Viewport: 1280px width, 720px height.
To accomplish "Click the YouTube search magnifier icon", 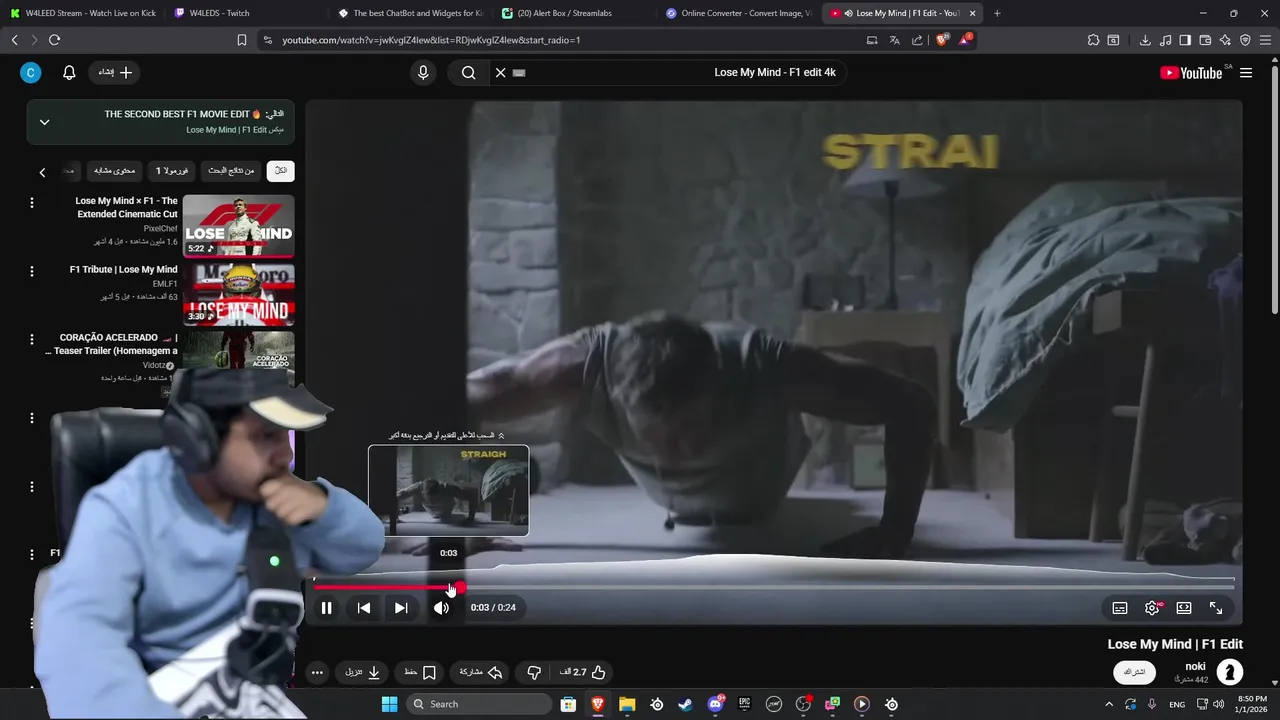I will pyautogui.click(x=468, y=73).
